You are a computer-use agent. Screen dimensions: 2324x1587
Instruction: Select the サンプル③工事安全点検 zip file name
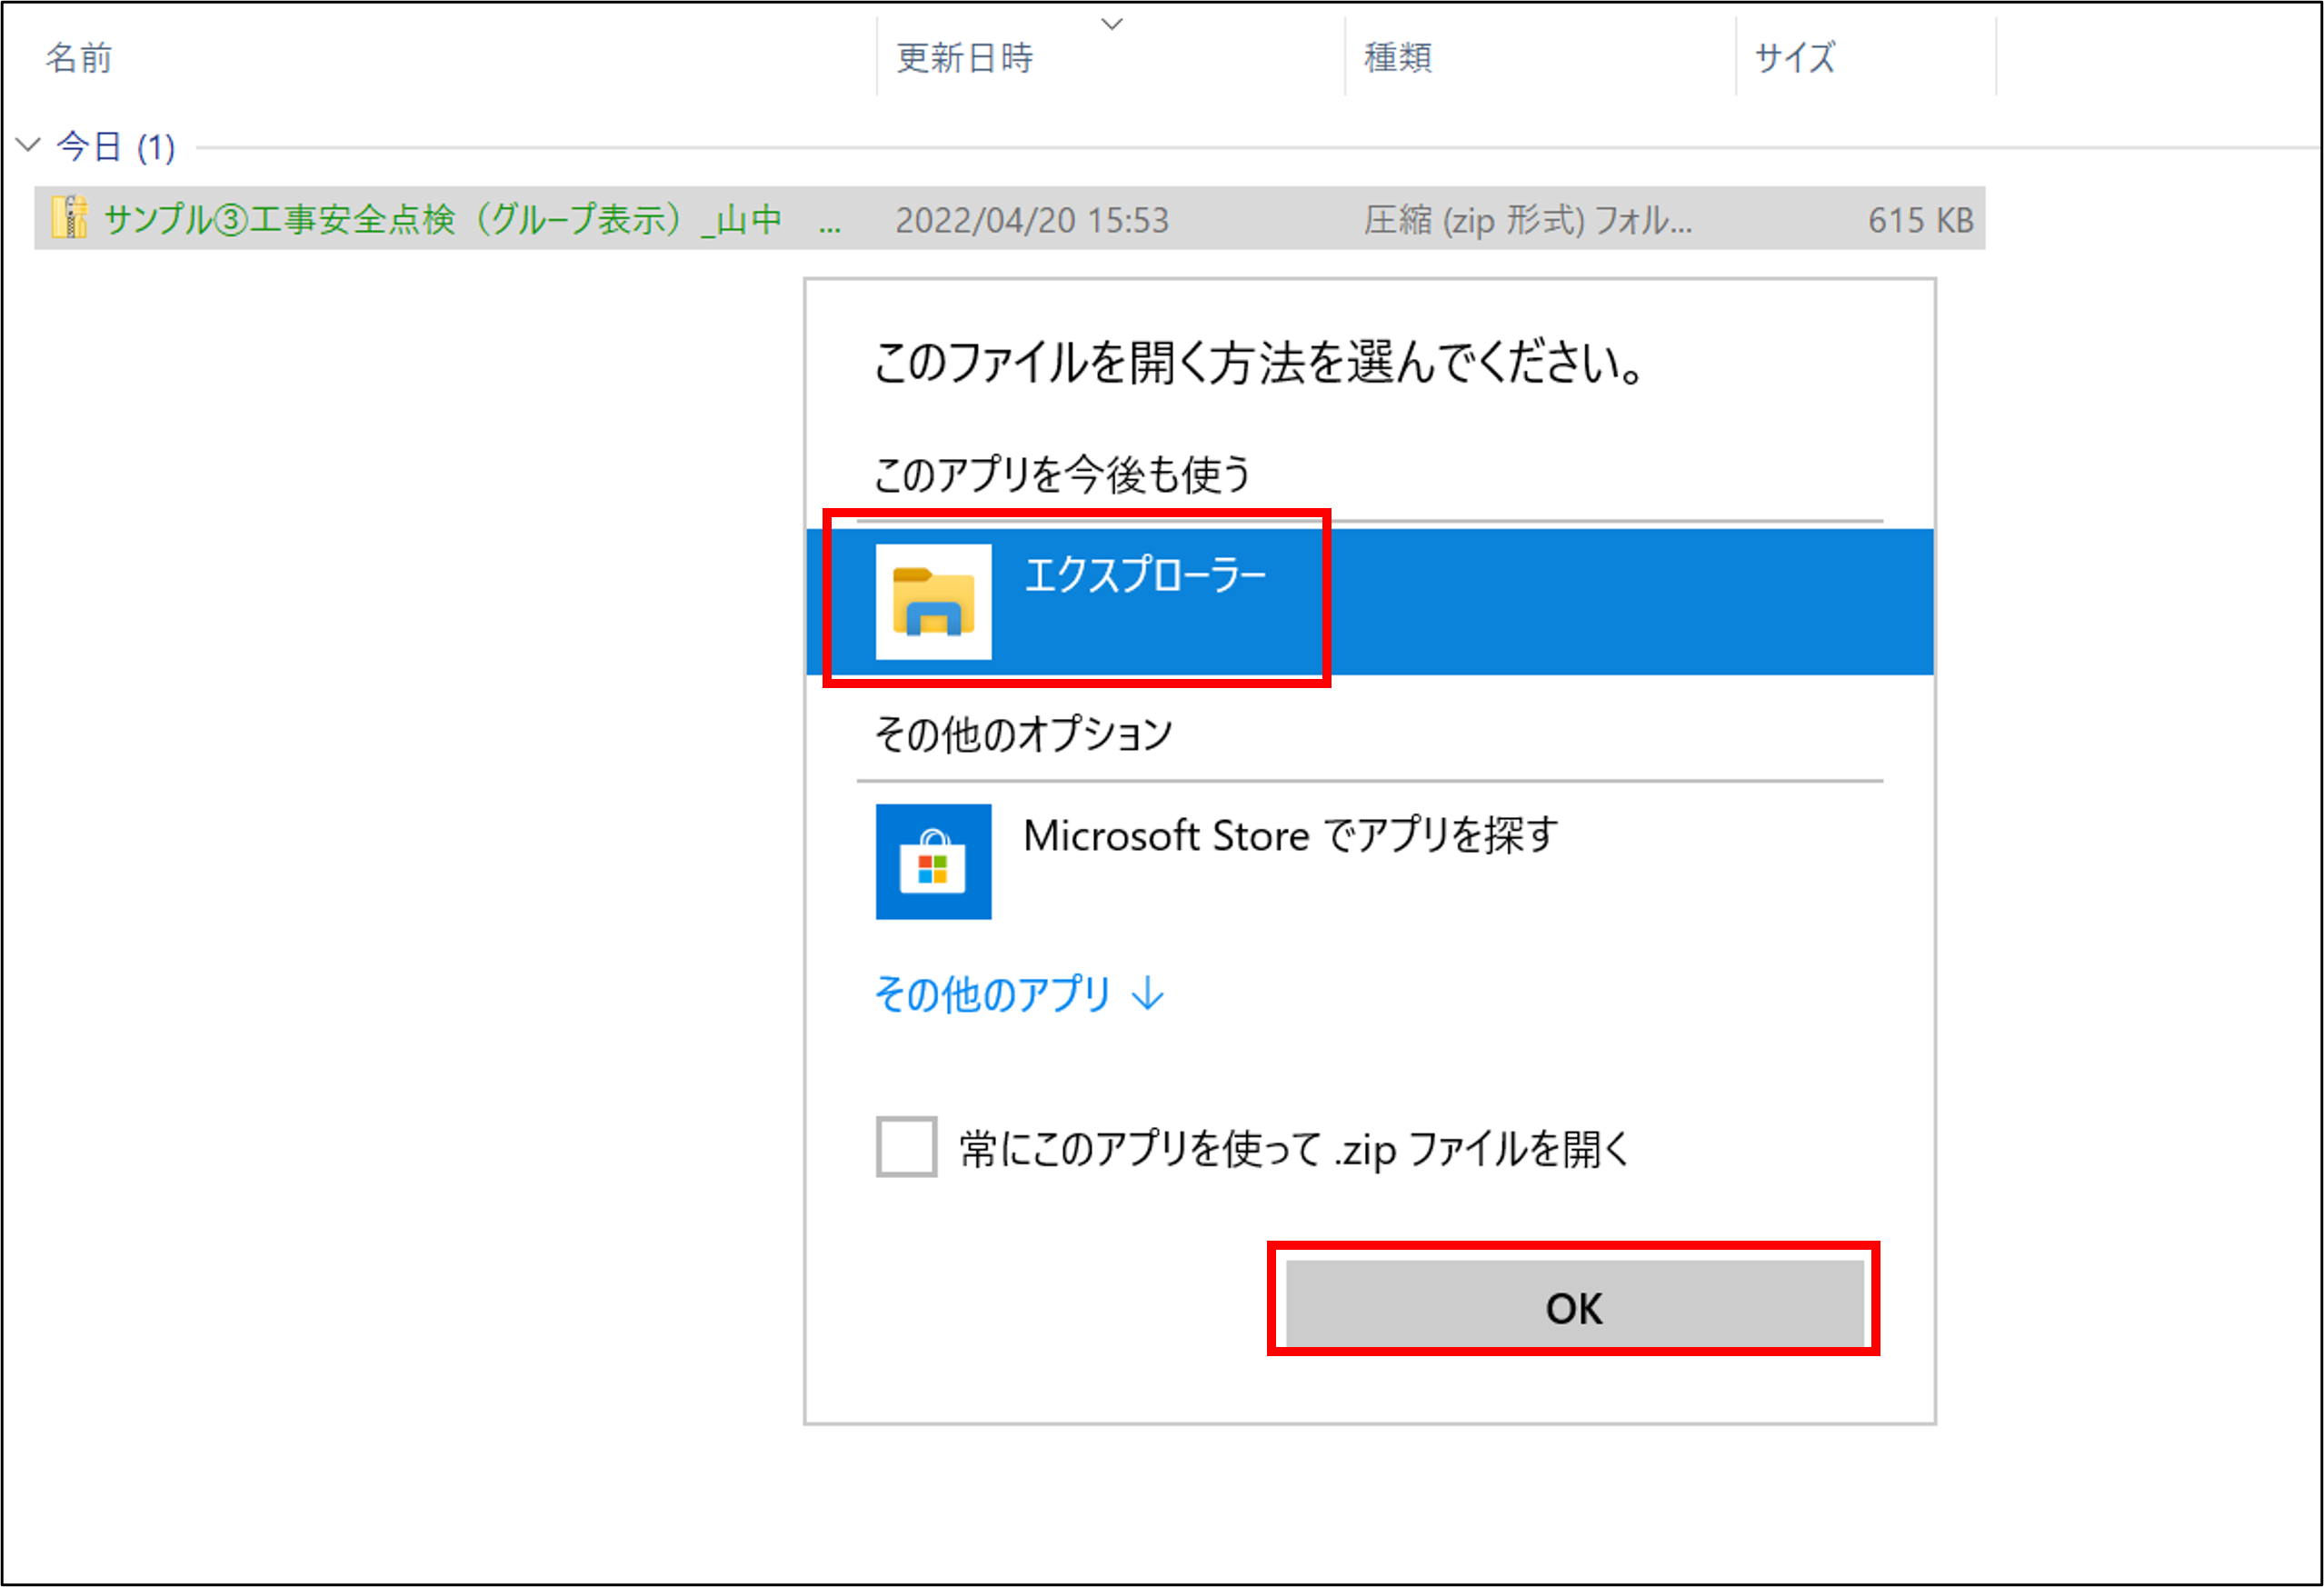pyautogui.click(x=472, y=219)
